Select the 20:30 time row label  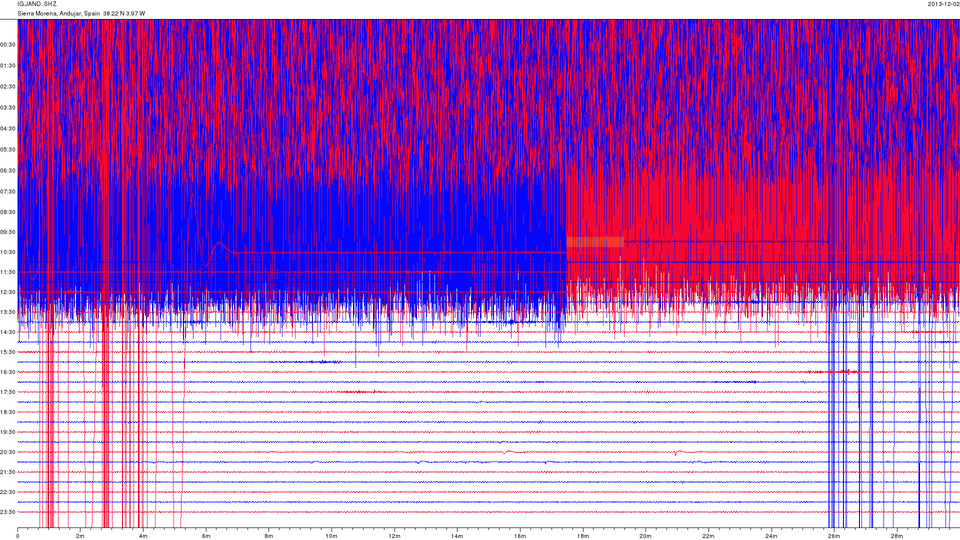8,452
